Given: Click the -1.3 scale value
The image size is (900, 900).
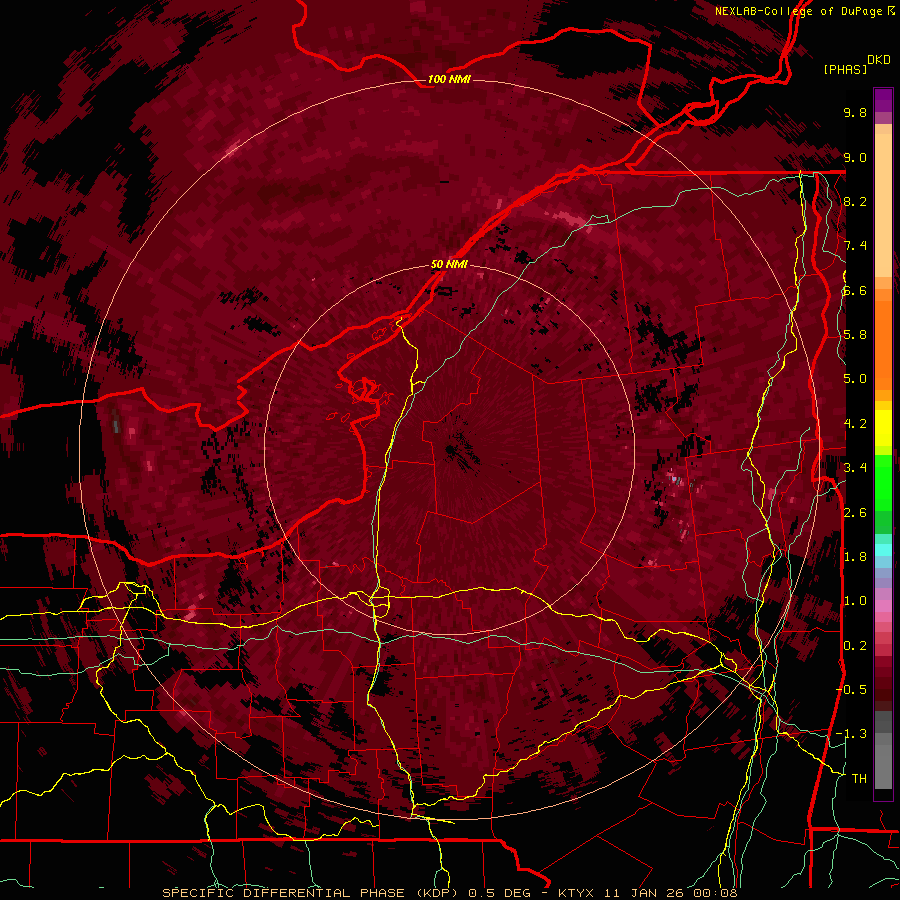Looking at the screenshot, I should (851, 734).
